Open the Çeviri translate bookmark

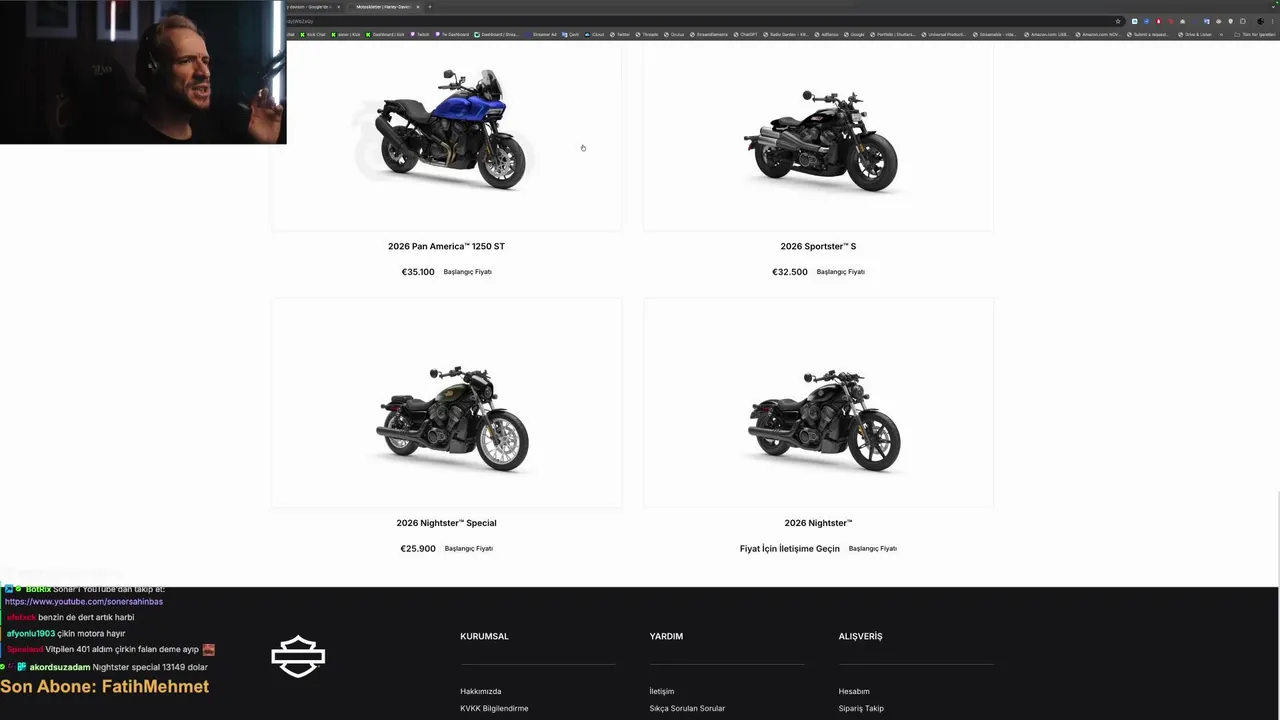coord(571,34)
